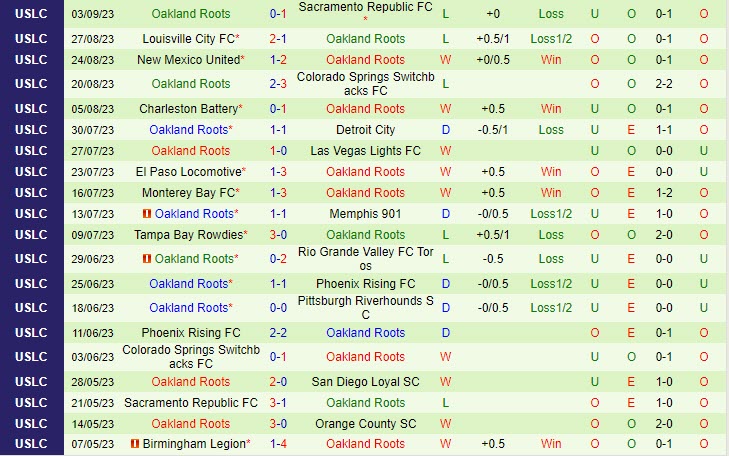Screen dimensions: 729x456
Task: Select Las Vegas Lights FC
Action: coord(366,151)
